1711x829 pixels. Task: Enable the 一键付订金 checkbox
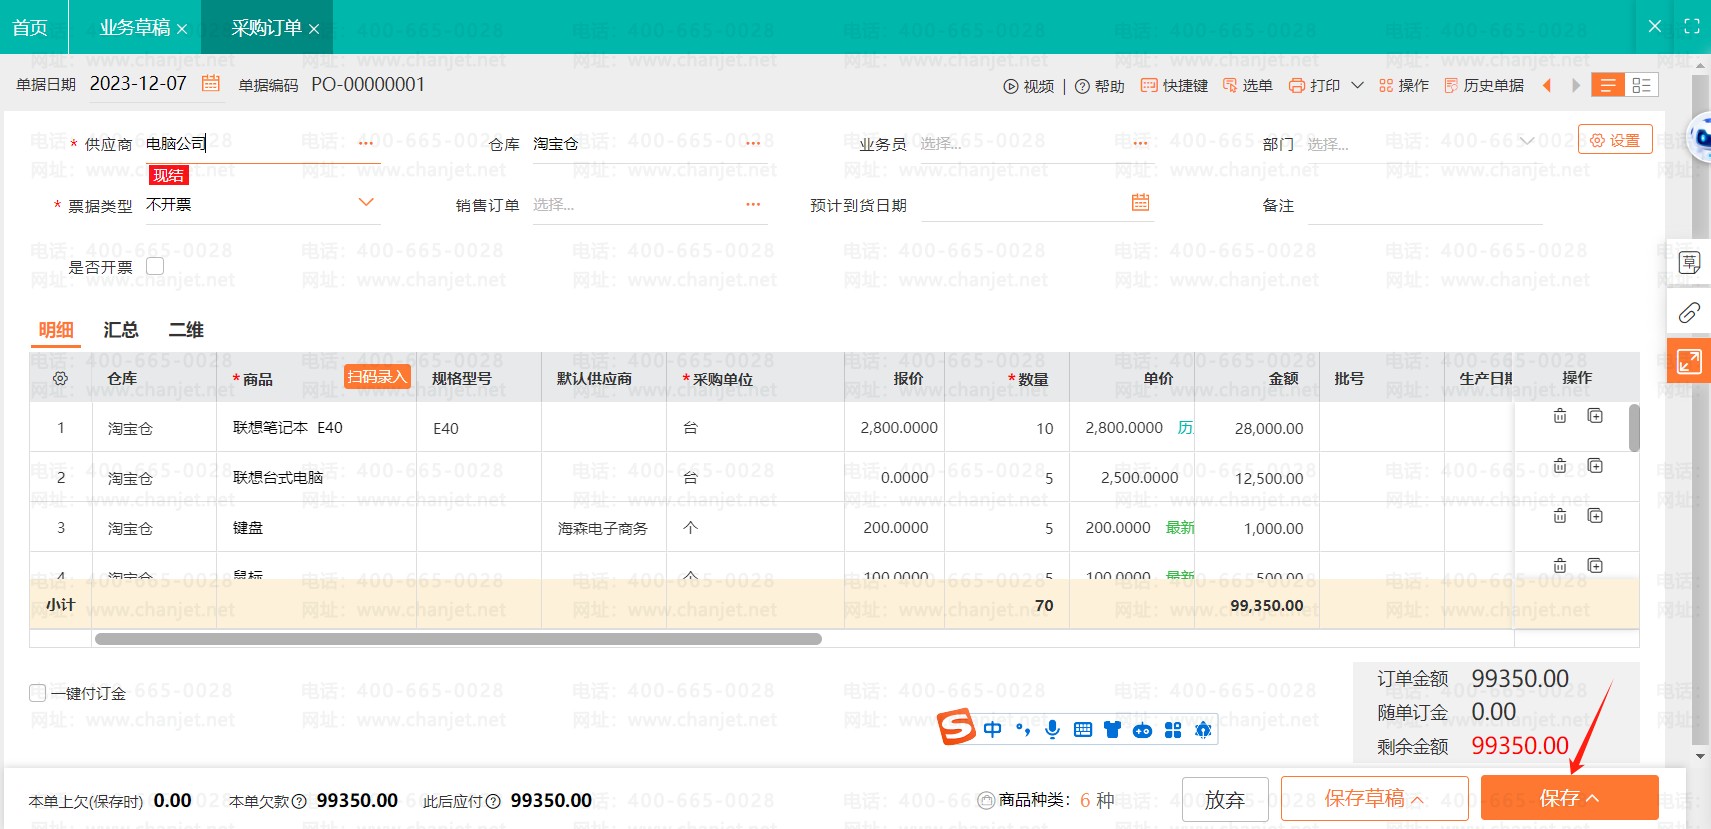[38, 693]
